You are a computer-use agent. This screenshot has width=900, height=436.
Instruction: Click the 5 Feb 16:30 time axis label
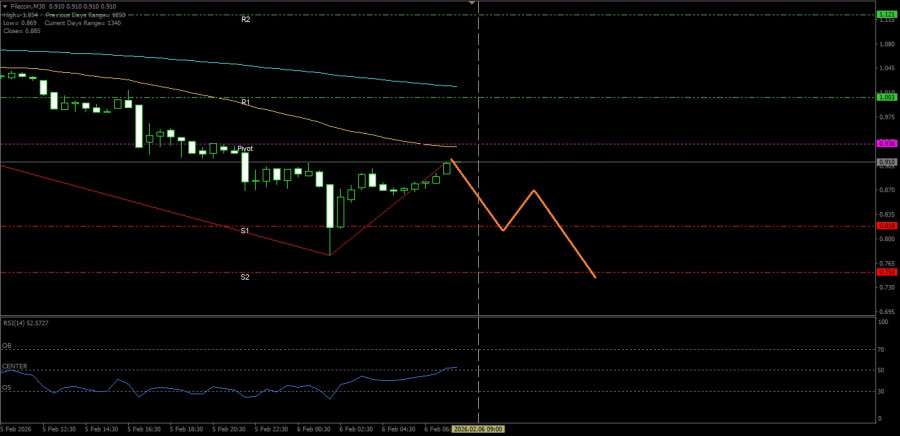pos(143,429)
